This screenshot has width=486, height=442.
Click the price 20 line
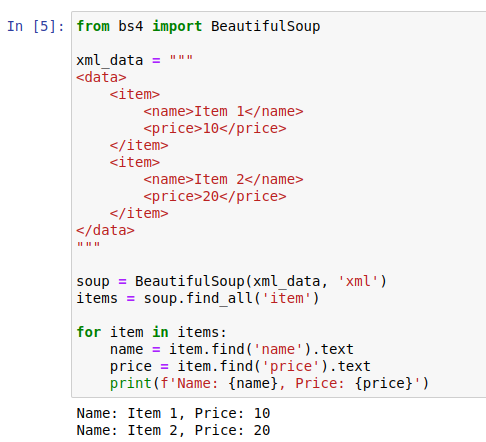(215, 196)
